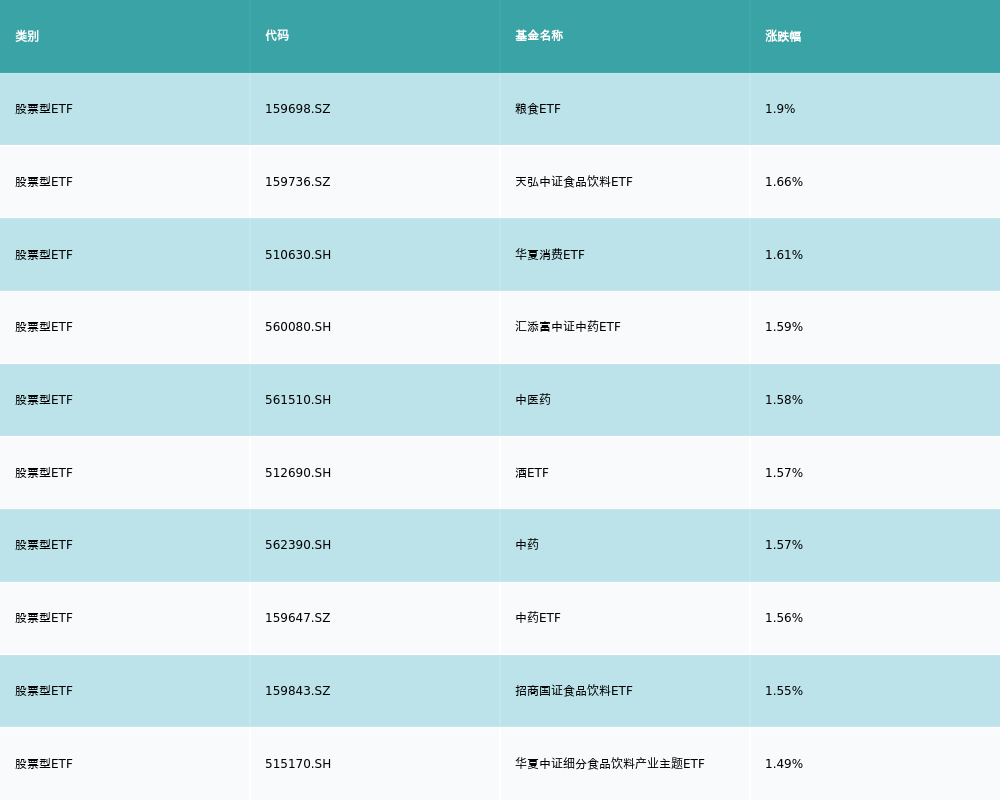Click fund name 中药ETF in the 159647.SZ row
The height and width of the screenshot is (800, 1000).
click(538, 618)
